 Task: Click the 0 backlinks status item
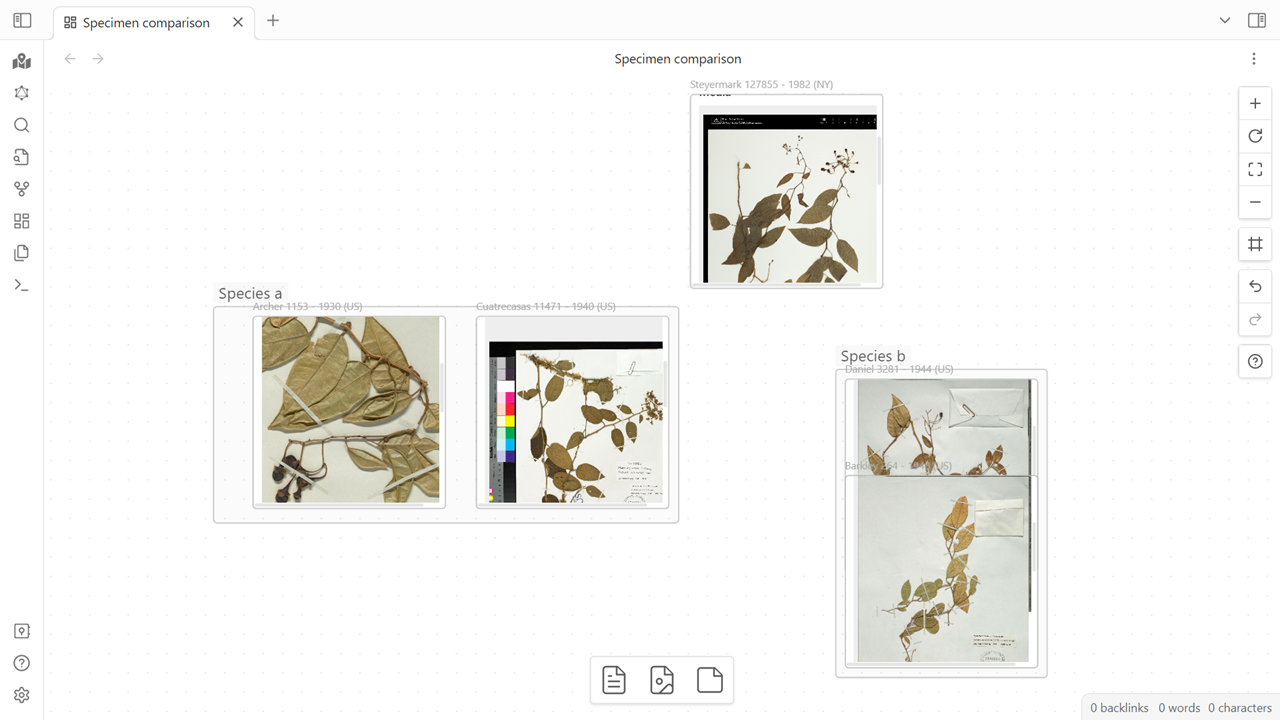tap(1119, 708)
